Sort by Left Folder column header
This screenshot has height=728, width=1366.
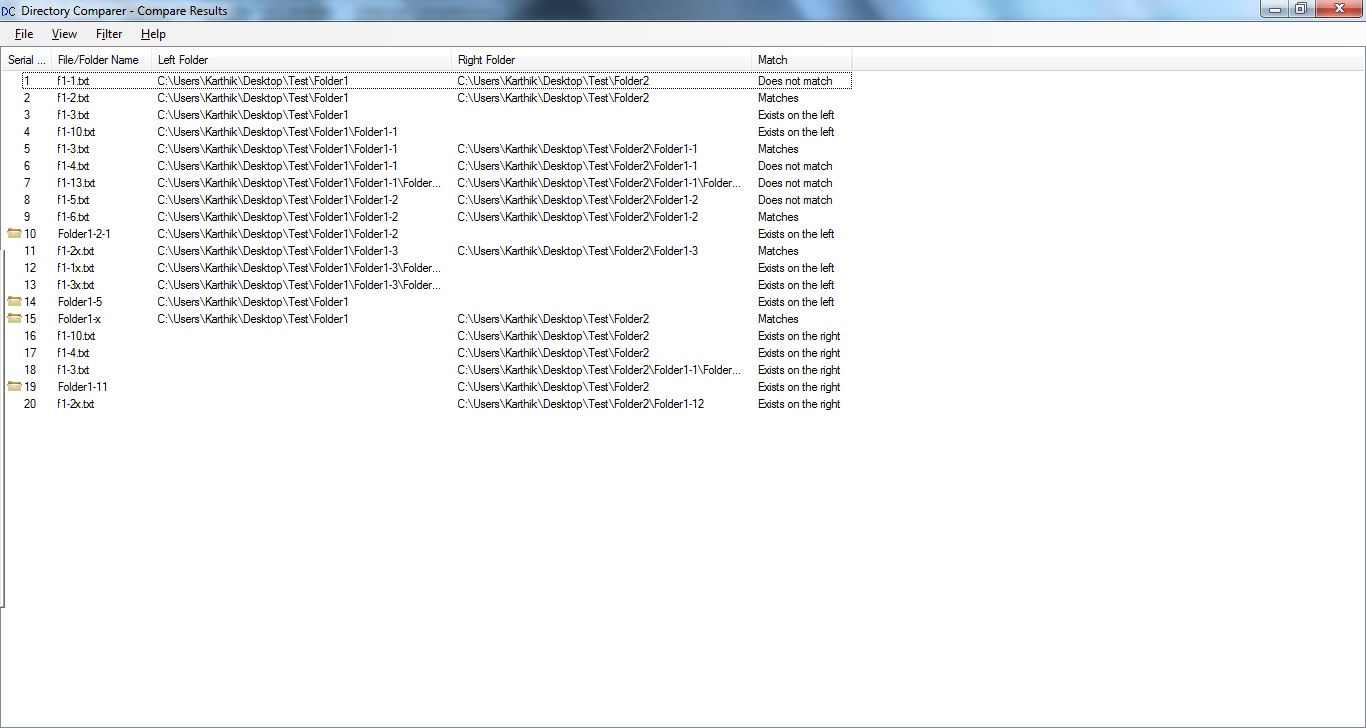pyautogui.click(x=302, y=60)
